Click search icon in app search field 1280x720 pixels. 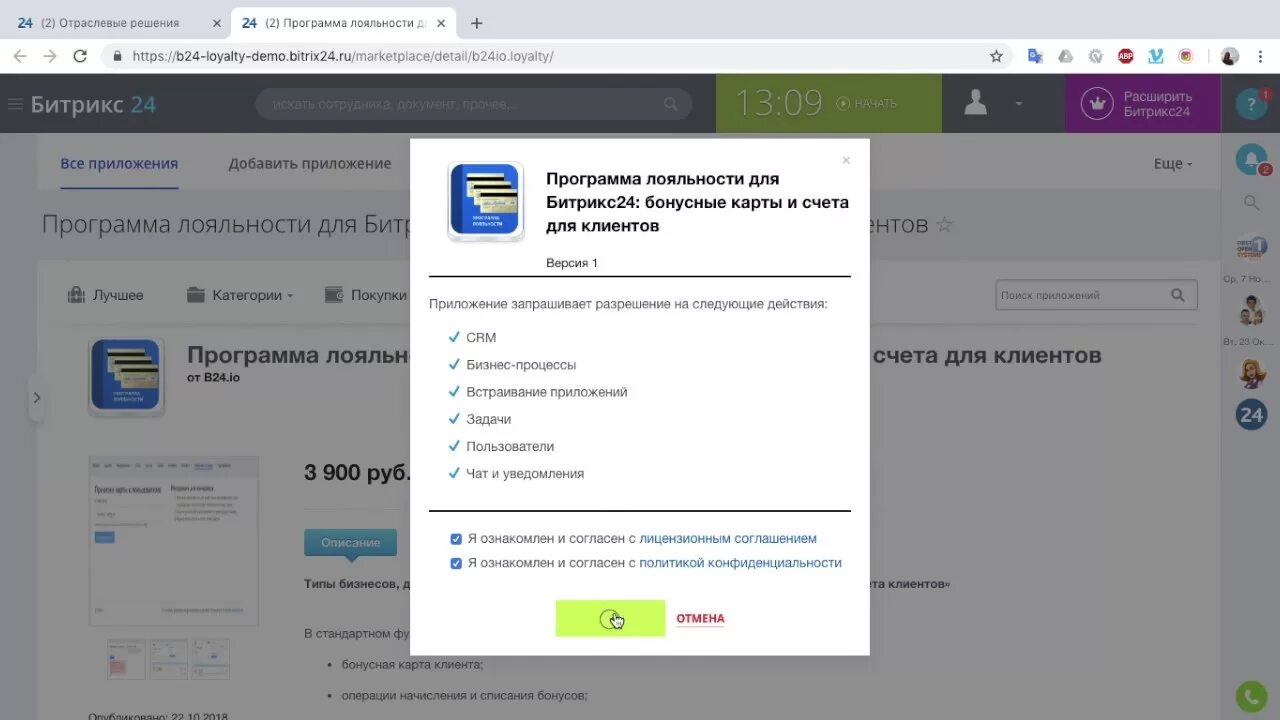click(1178, 295)
